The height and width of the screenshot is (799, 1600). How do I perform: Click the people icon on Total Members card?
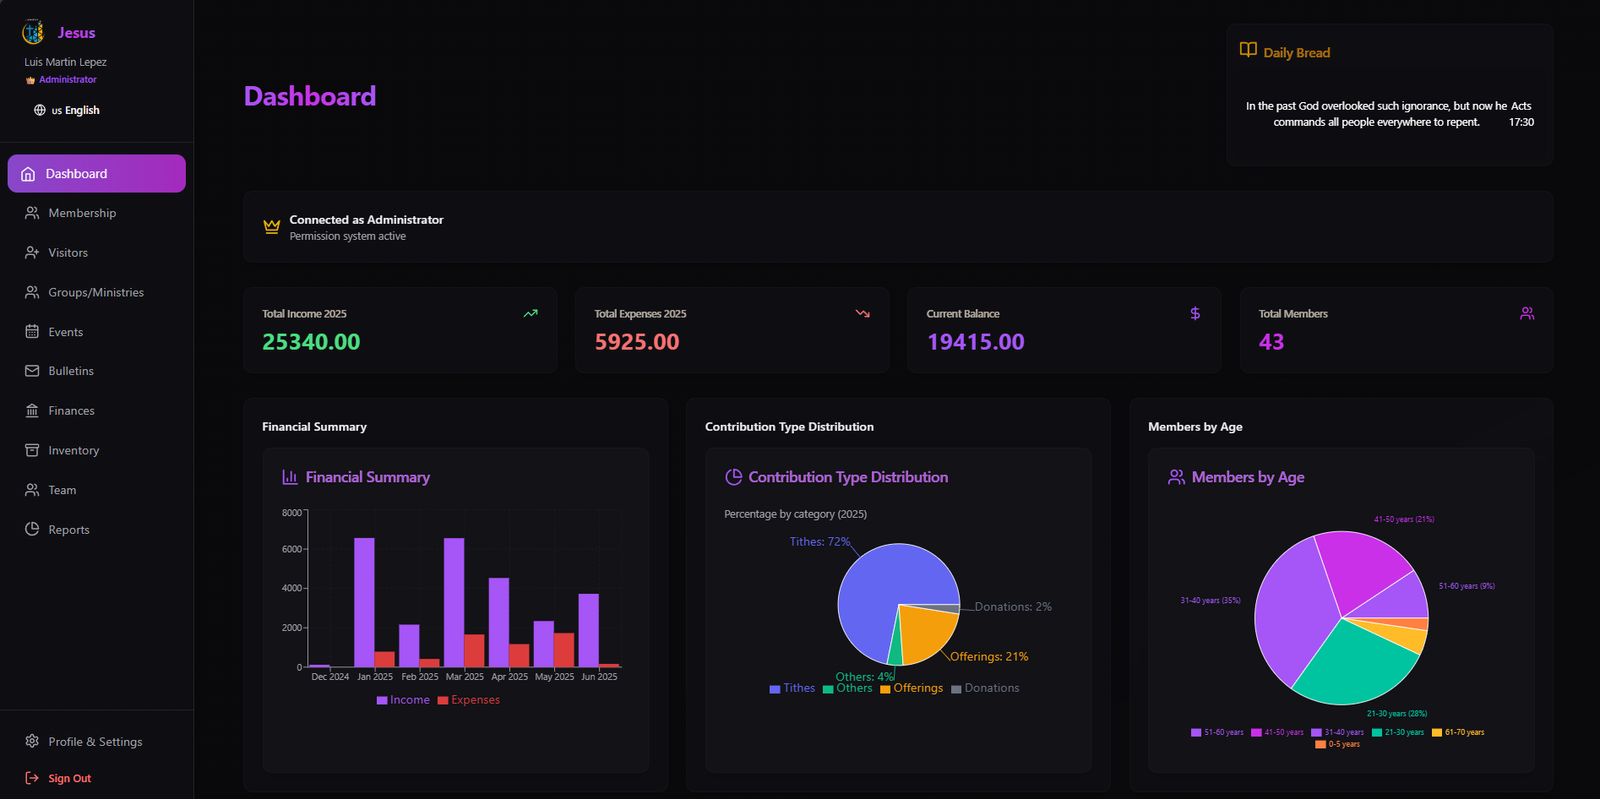pyautogui.click(x=1527, y=314)
